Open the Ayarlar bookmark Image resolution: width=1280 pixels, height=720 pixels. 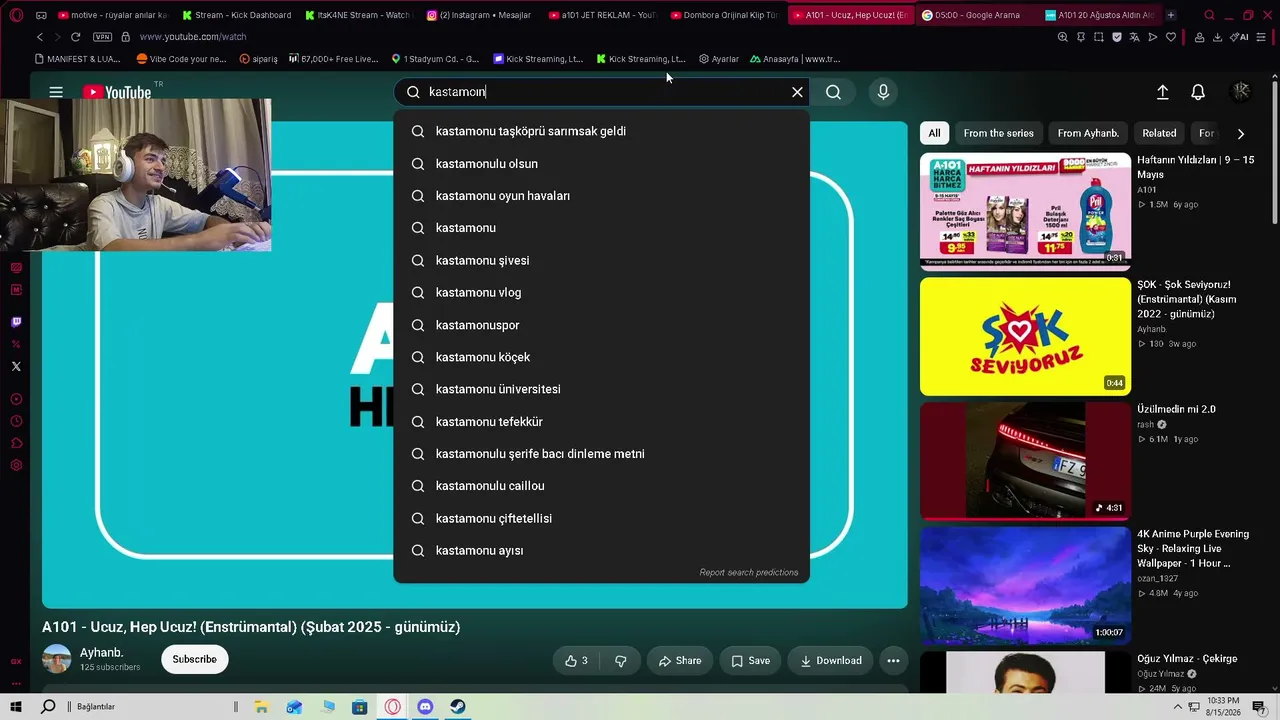(719, 59)
